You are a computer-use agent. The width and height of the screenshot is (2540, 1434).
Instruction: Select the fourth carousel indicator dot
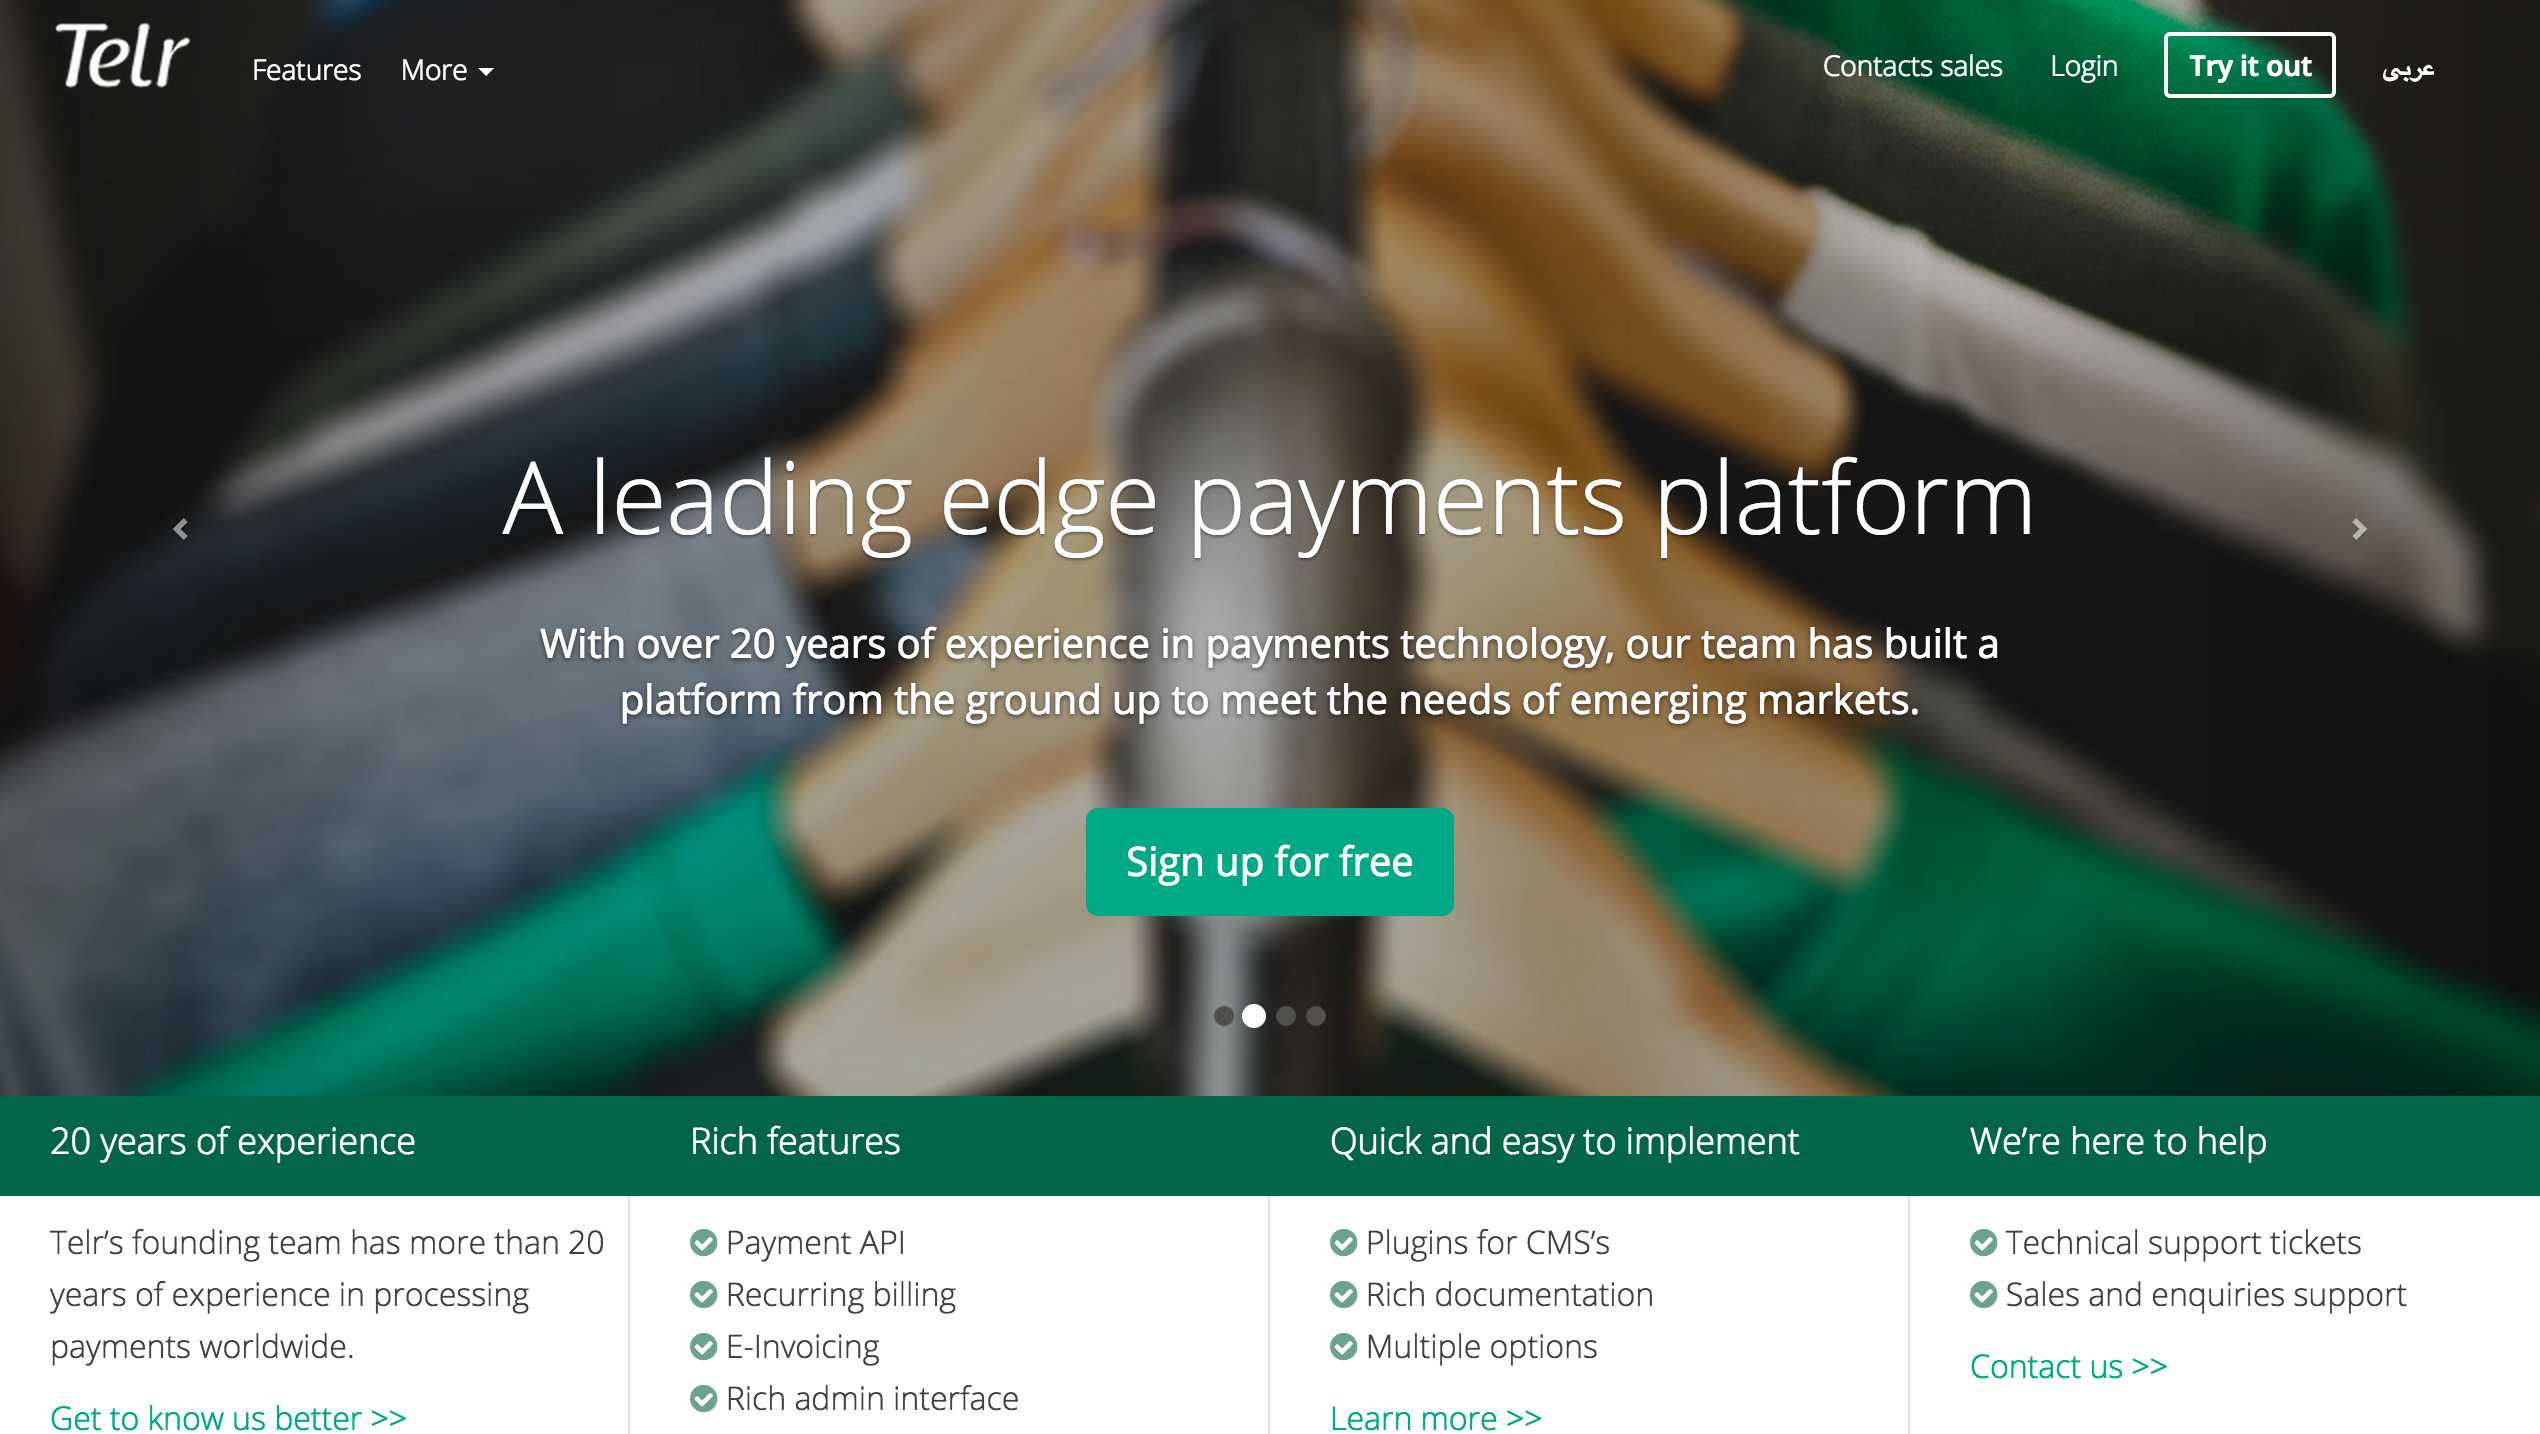(x=1316, y=1016)
